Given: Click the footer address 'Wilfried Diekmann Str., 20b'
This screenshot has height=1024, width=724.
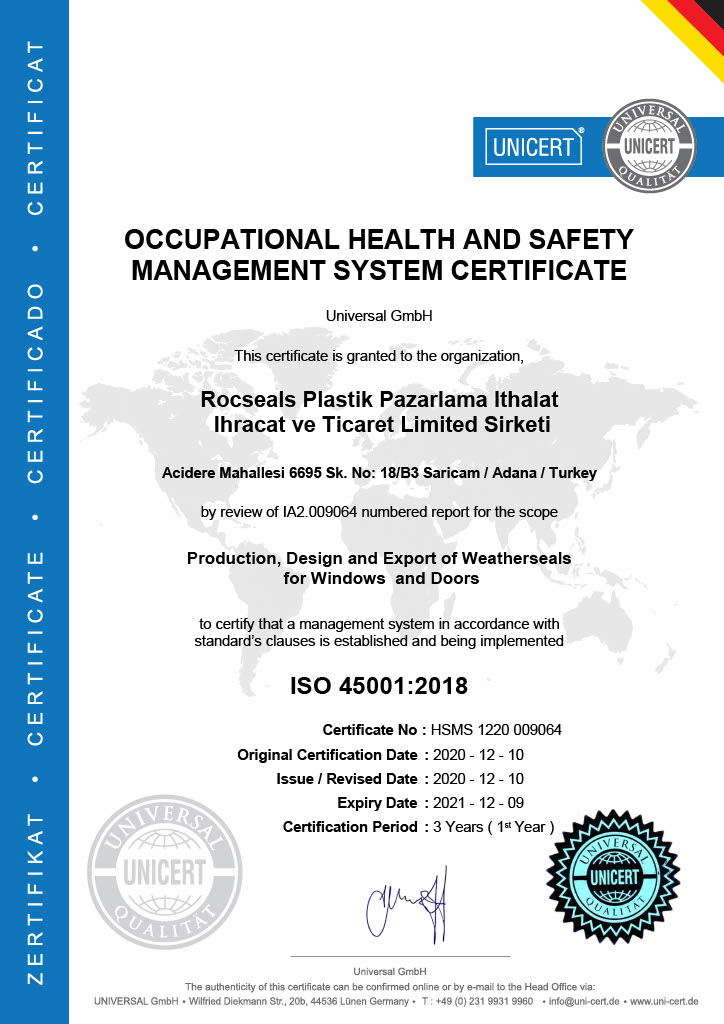Looking at the screenshot, I should point(247,1001).
